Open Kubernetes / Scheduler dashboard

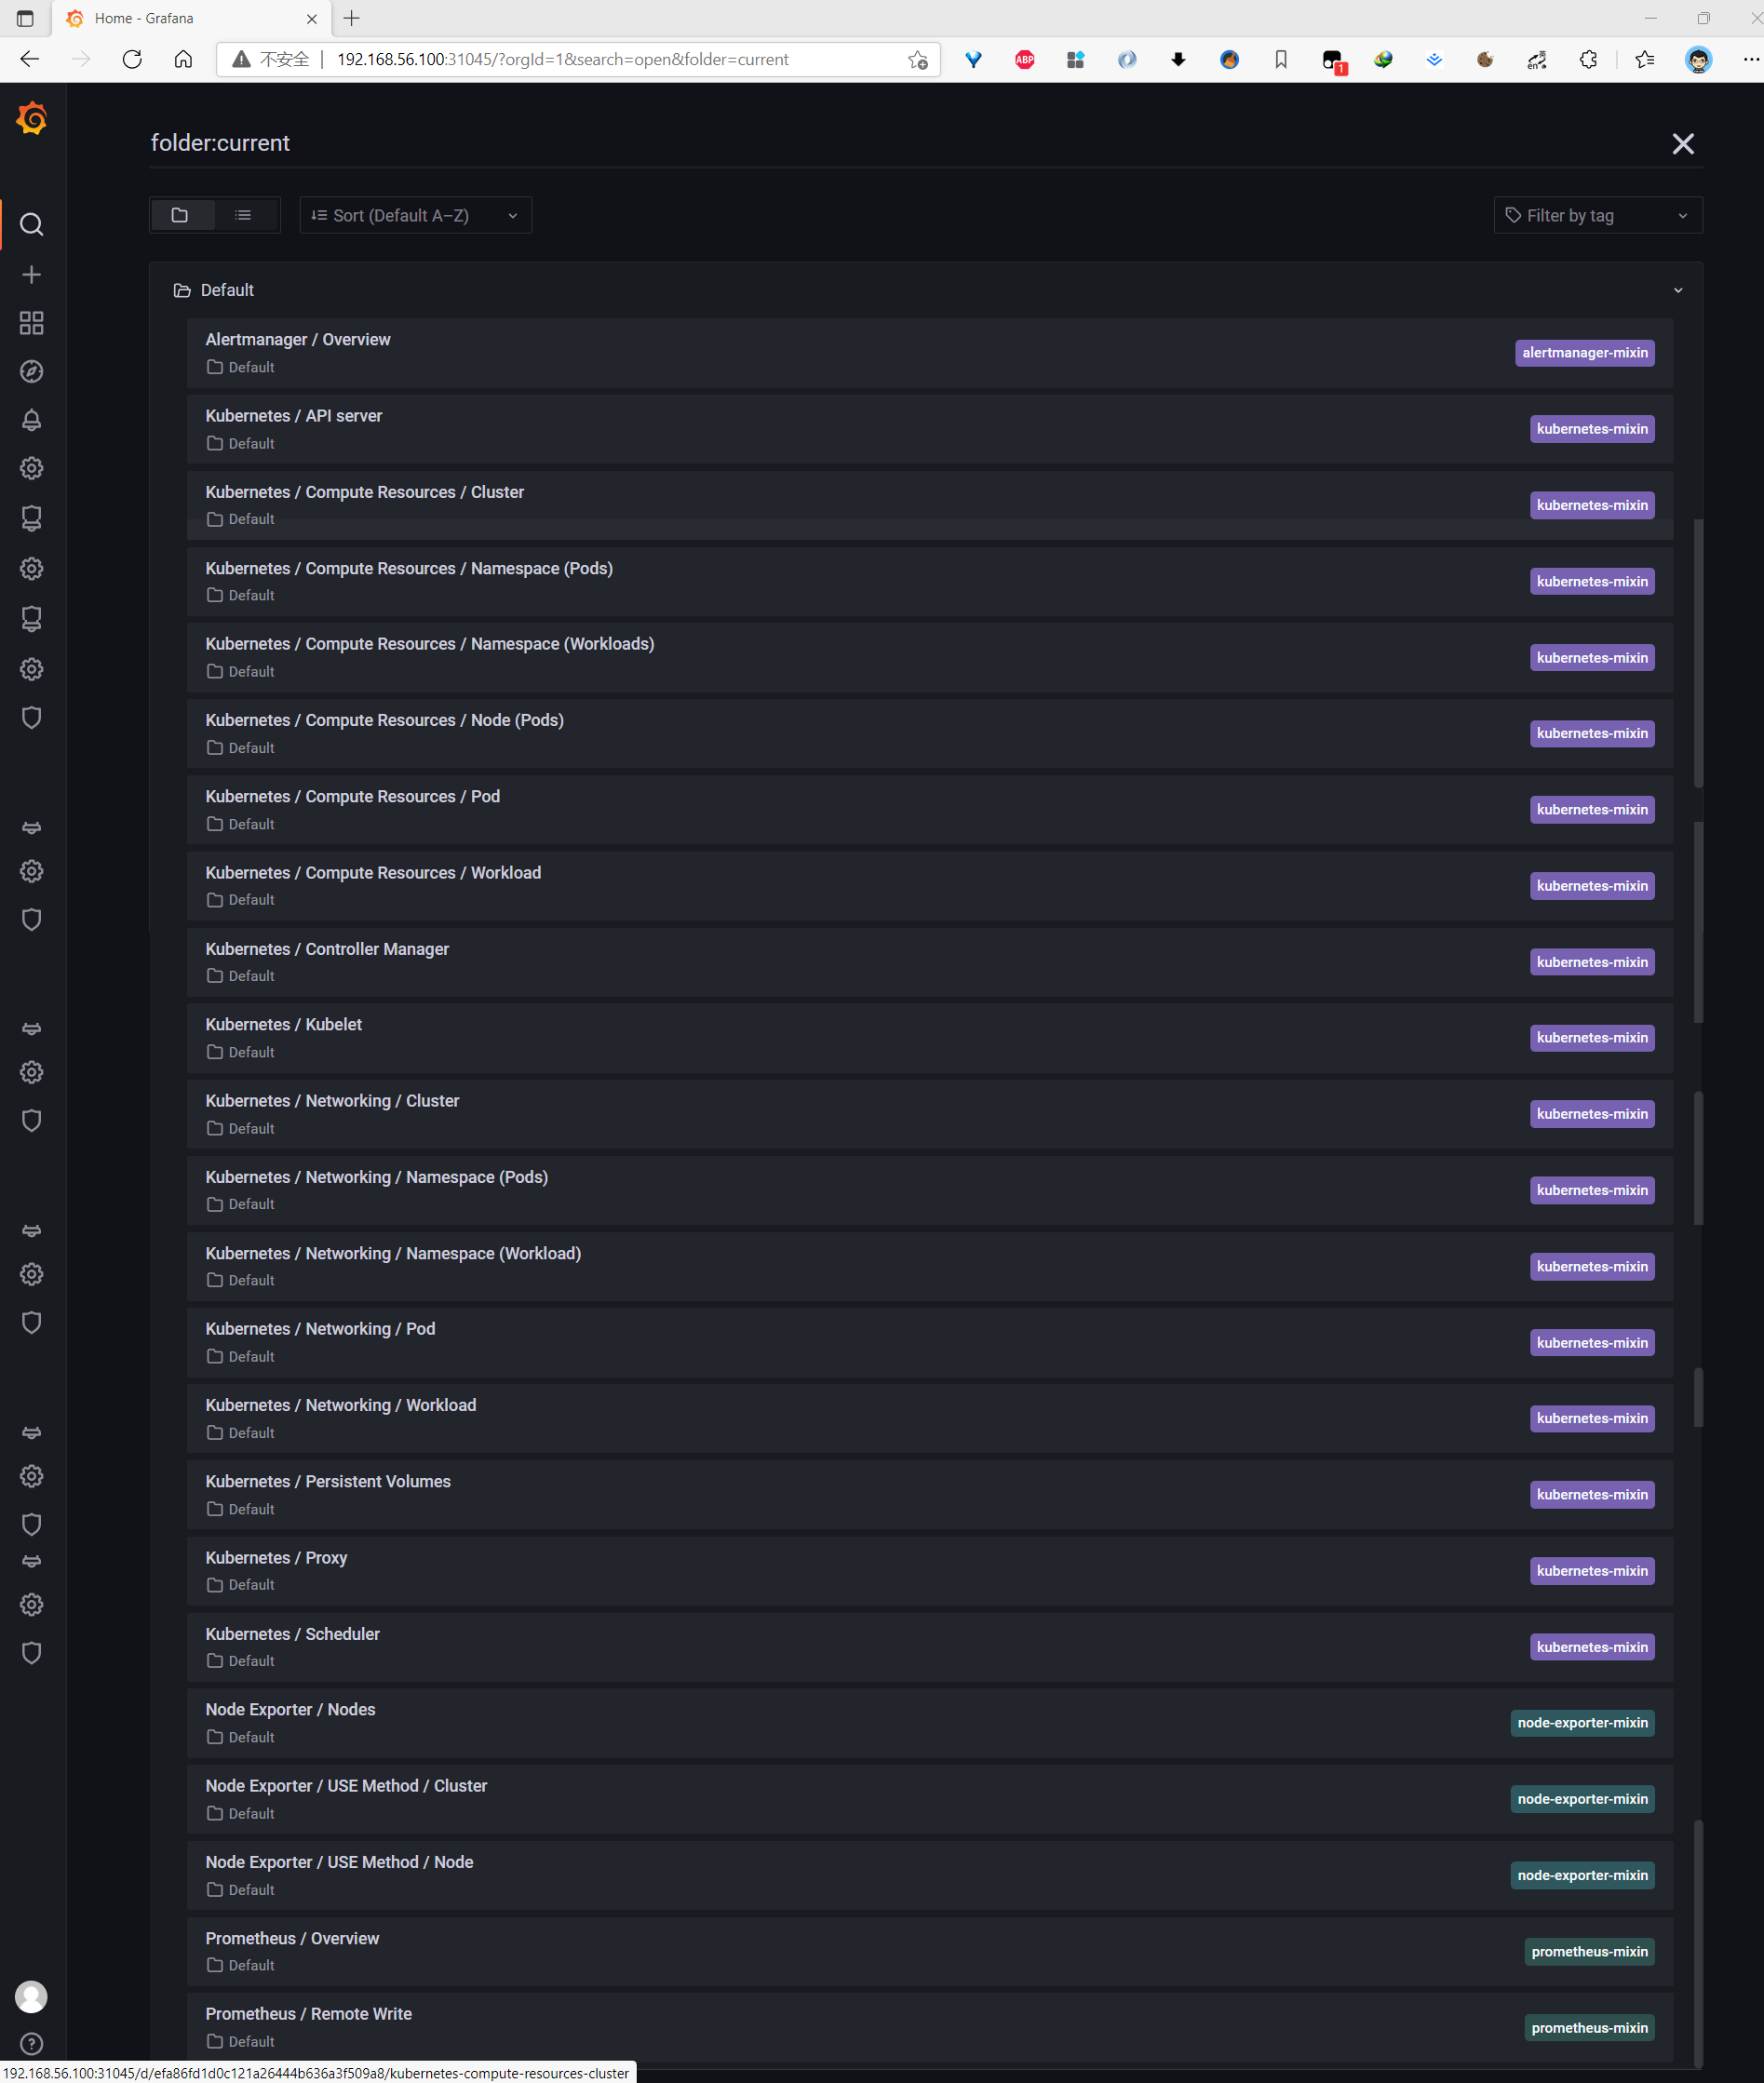click(929, 1647)
